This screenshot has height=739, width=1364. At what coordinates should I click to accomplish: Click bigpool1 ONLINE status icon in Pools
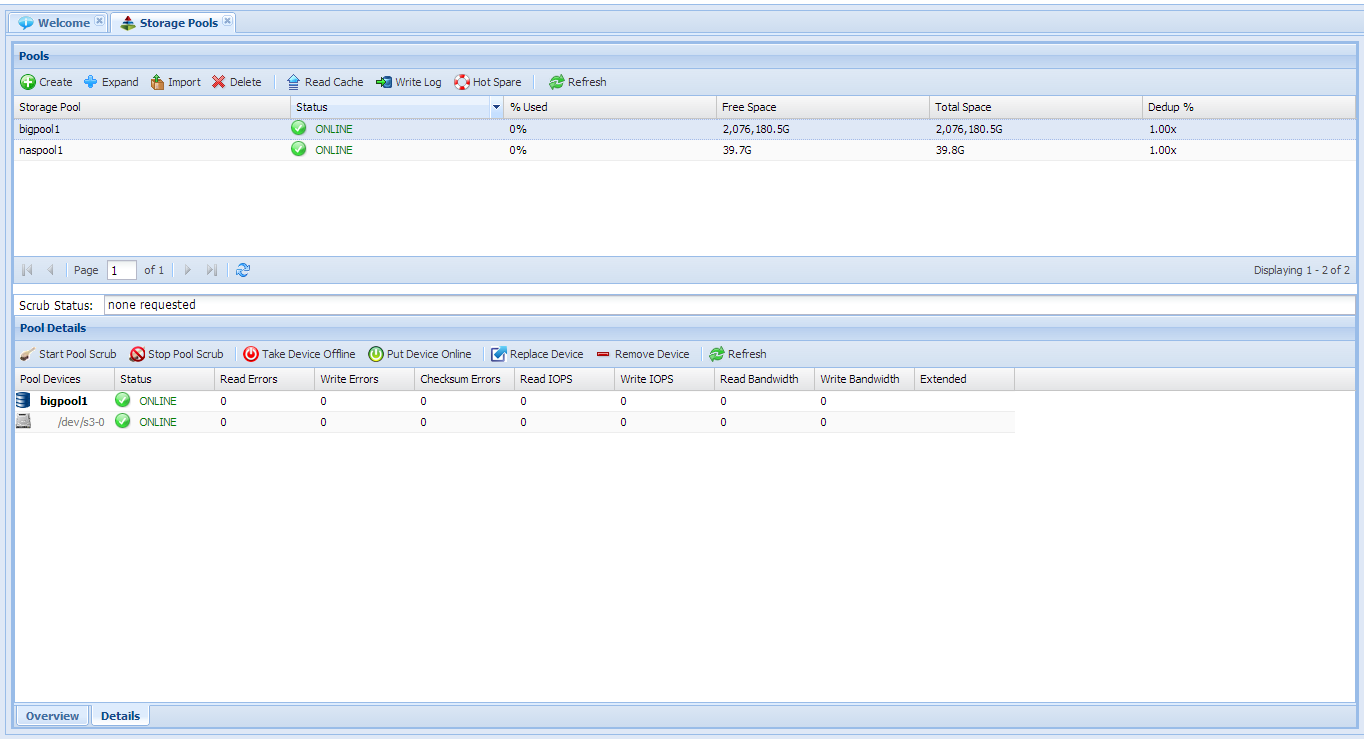[x=298, y=128]
